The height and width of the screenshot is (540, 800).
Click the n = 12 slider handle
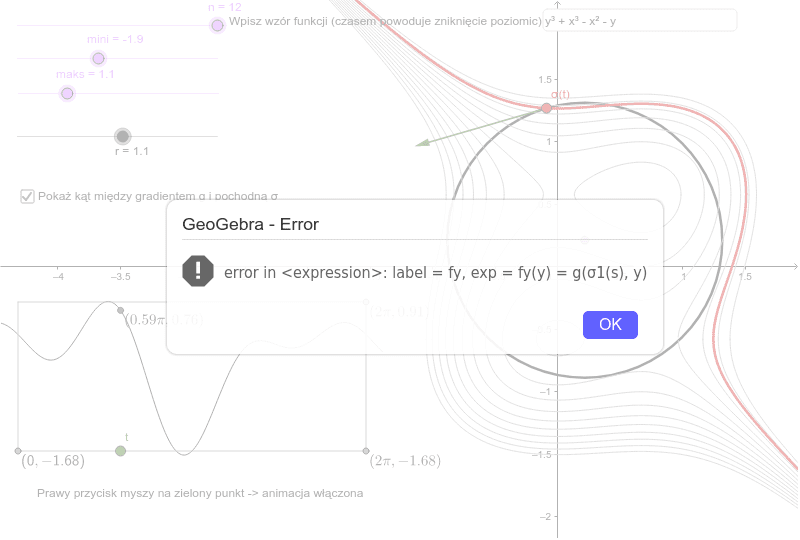[217, 25]
